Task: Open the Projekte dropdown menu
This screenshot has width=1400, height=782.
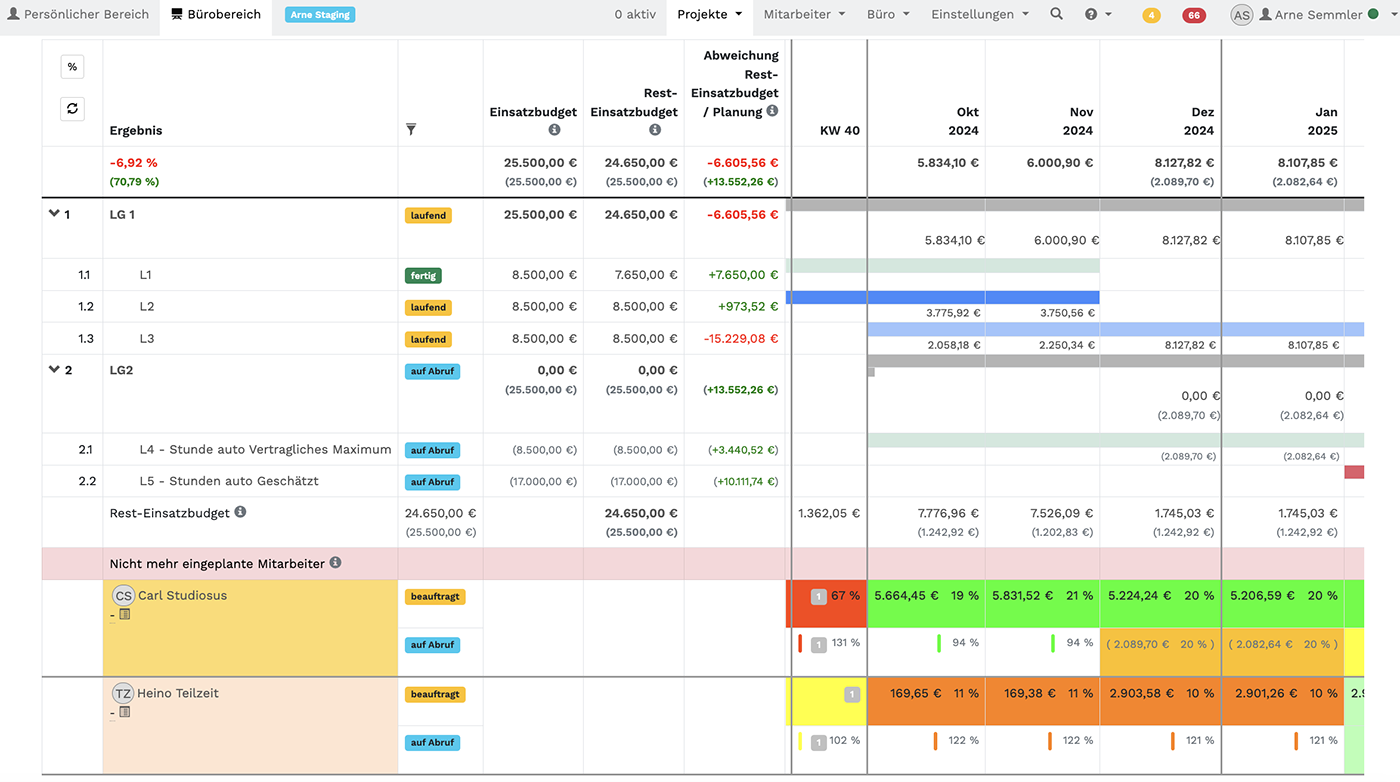Action: click(x=709, y=14)
